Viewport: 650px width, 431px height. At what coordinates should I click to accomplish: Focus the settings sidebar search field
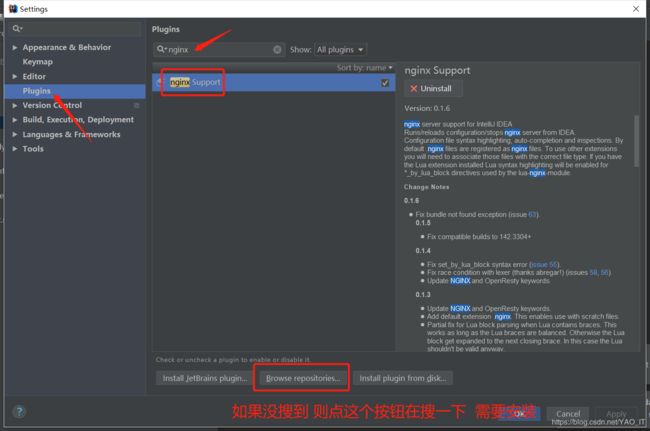pyautogui.click(x=76, y=29)
